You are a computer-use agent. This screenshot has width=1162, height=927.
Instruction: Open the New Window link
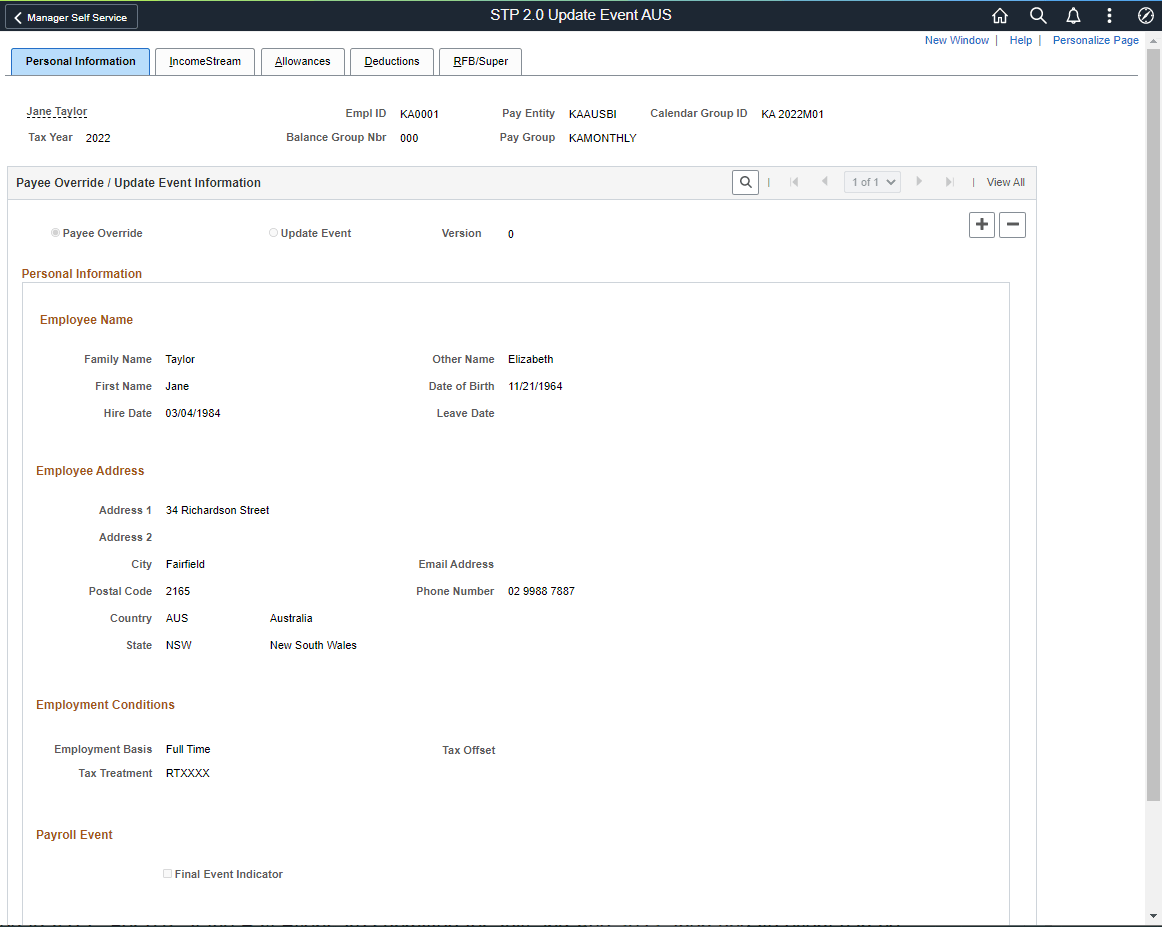coord(957,40)
